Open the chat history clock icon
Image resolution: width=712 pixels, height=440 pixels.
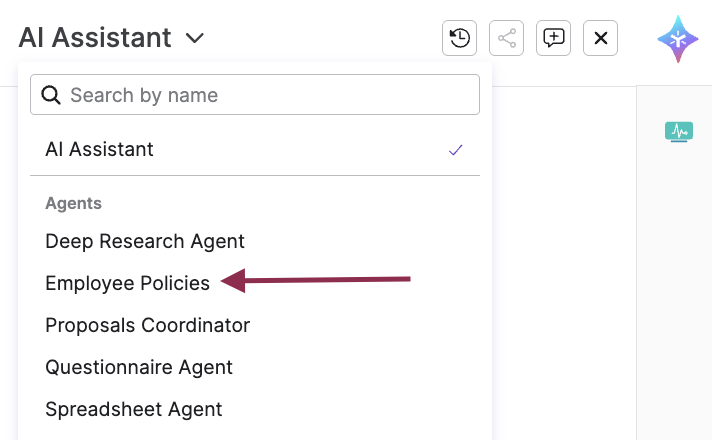(x=459, y=39)
